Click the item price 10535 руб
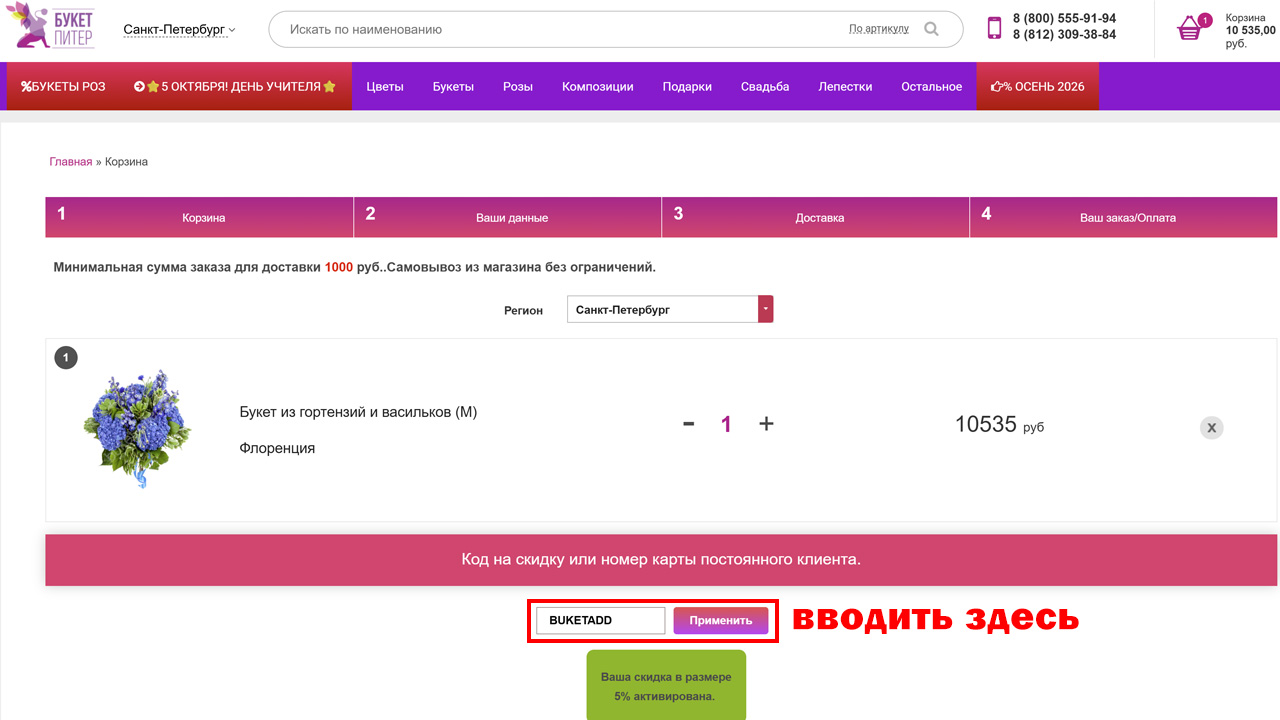Screen dimensions: 1280x720 point(999,424)
